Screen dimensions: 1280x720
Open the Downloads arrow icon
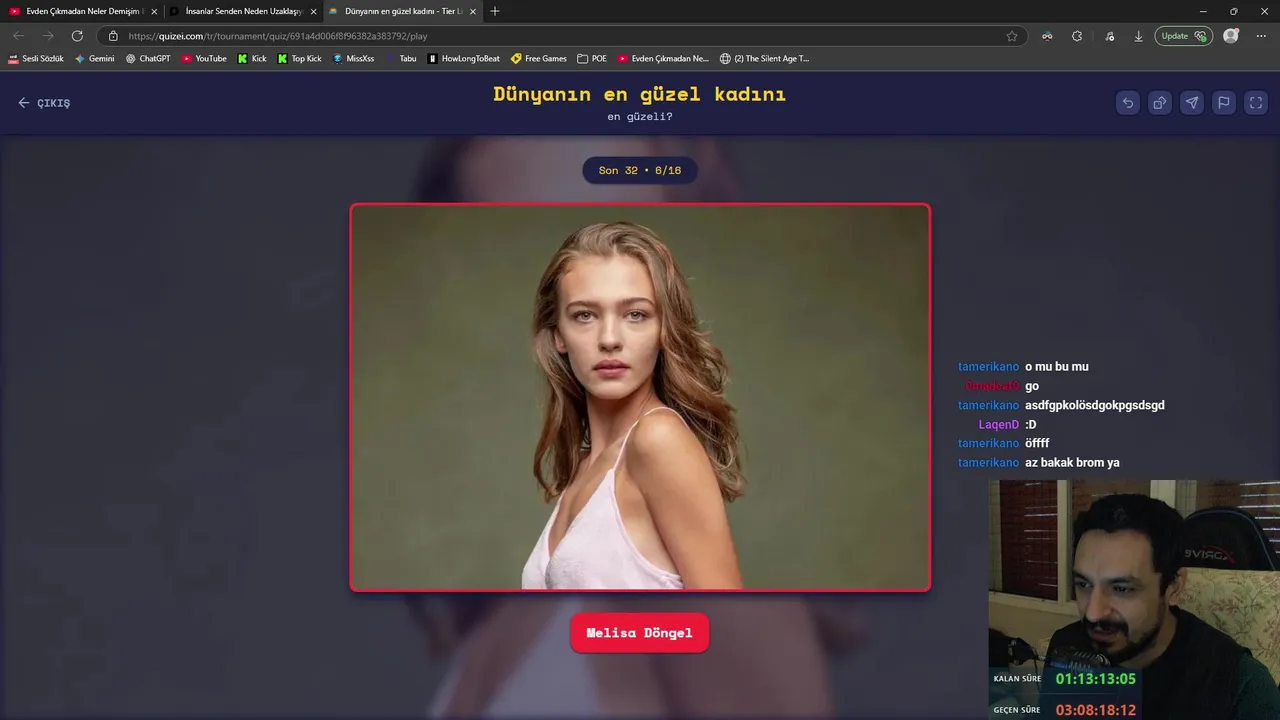[x=1138, y=36]
